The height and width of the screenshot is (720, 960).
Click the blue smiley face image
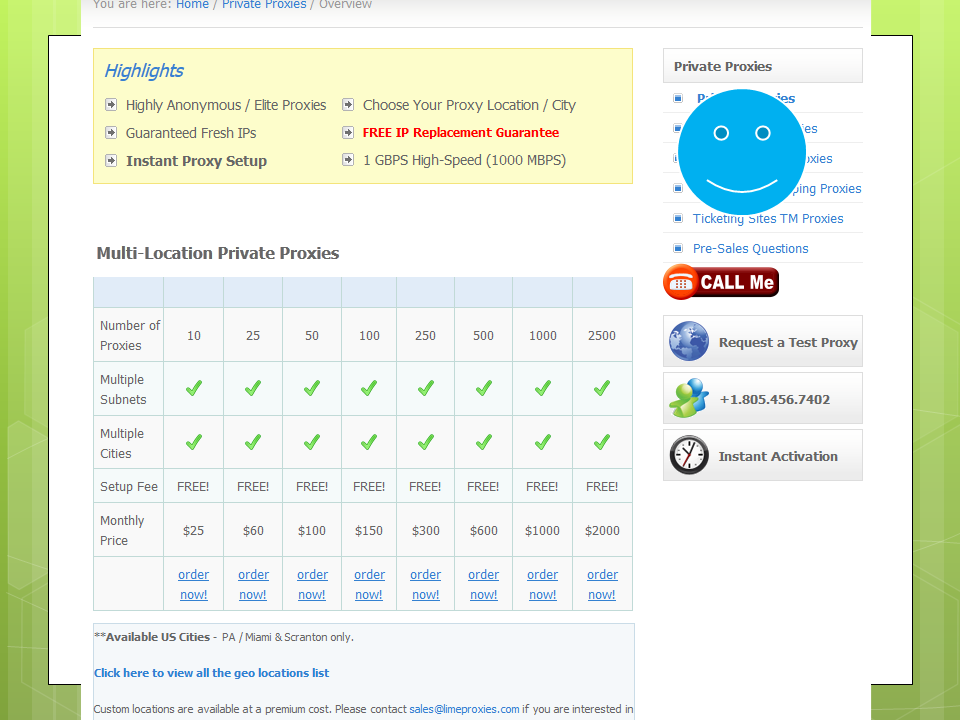(x=742, y=152)
